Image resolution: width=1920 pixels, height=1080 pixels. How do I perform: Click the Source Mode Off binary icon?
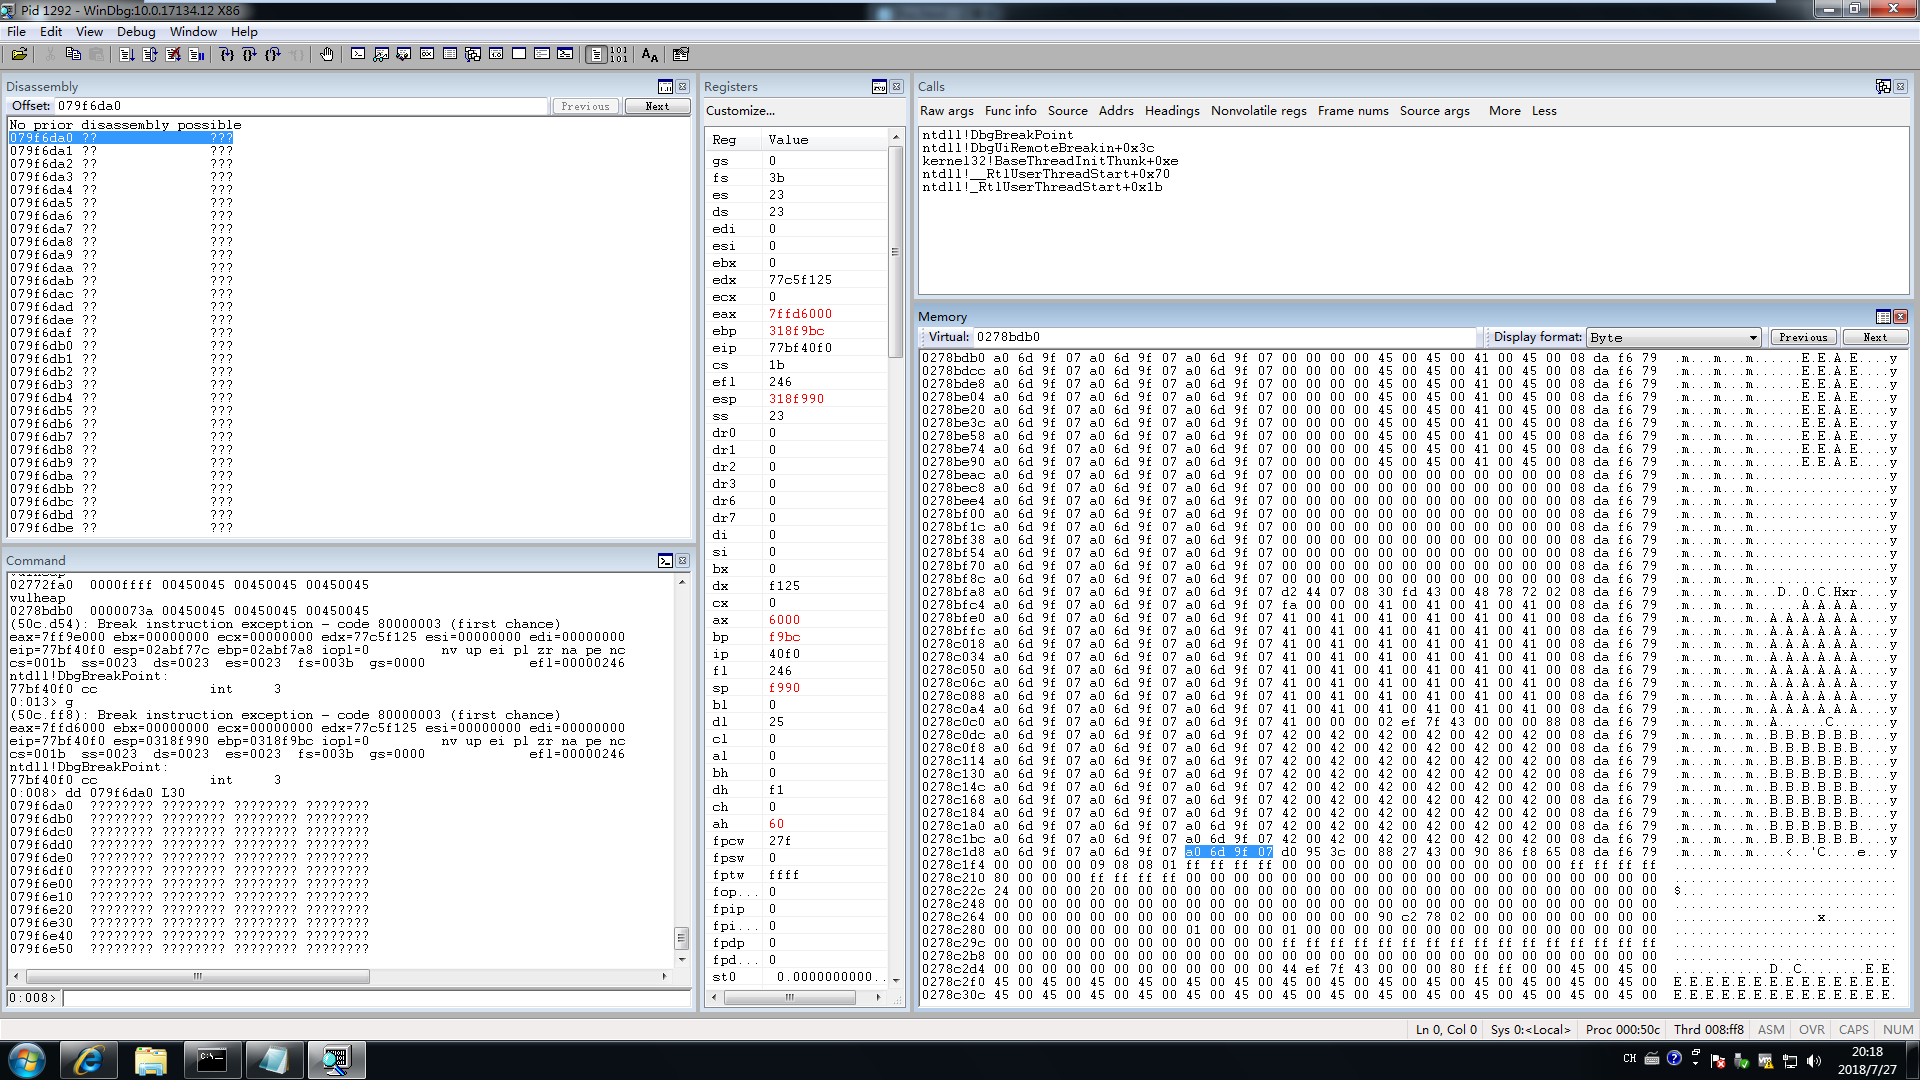coord(619,54)
